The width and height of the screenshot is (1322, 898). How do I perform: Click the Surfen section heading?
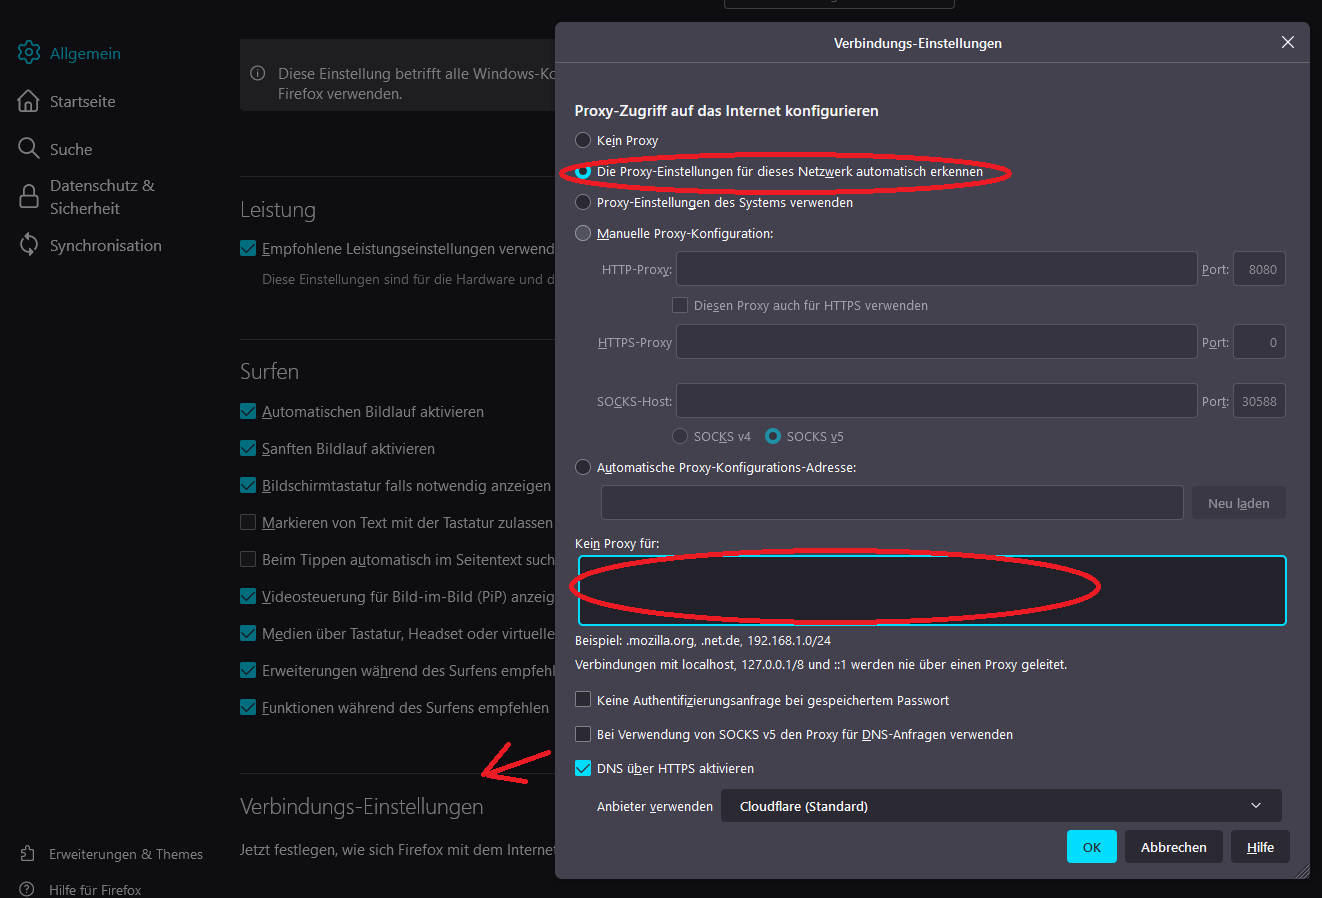[269, 371]
